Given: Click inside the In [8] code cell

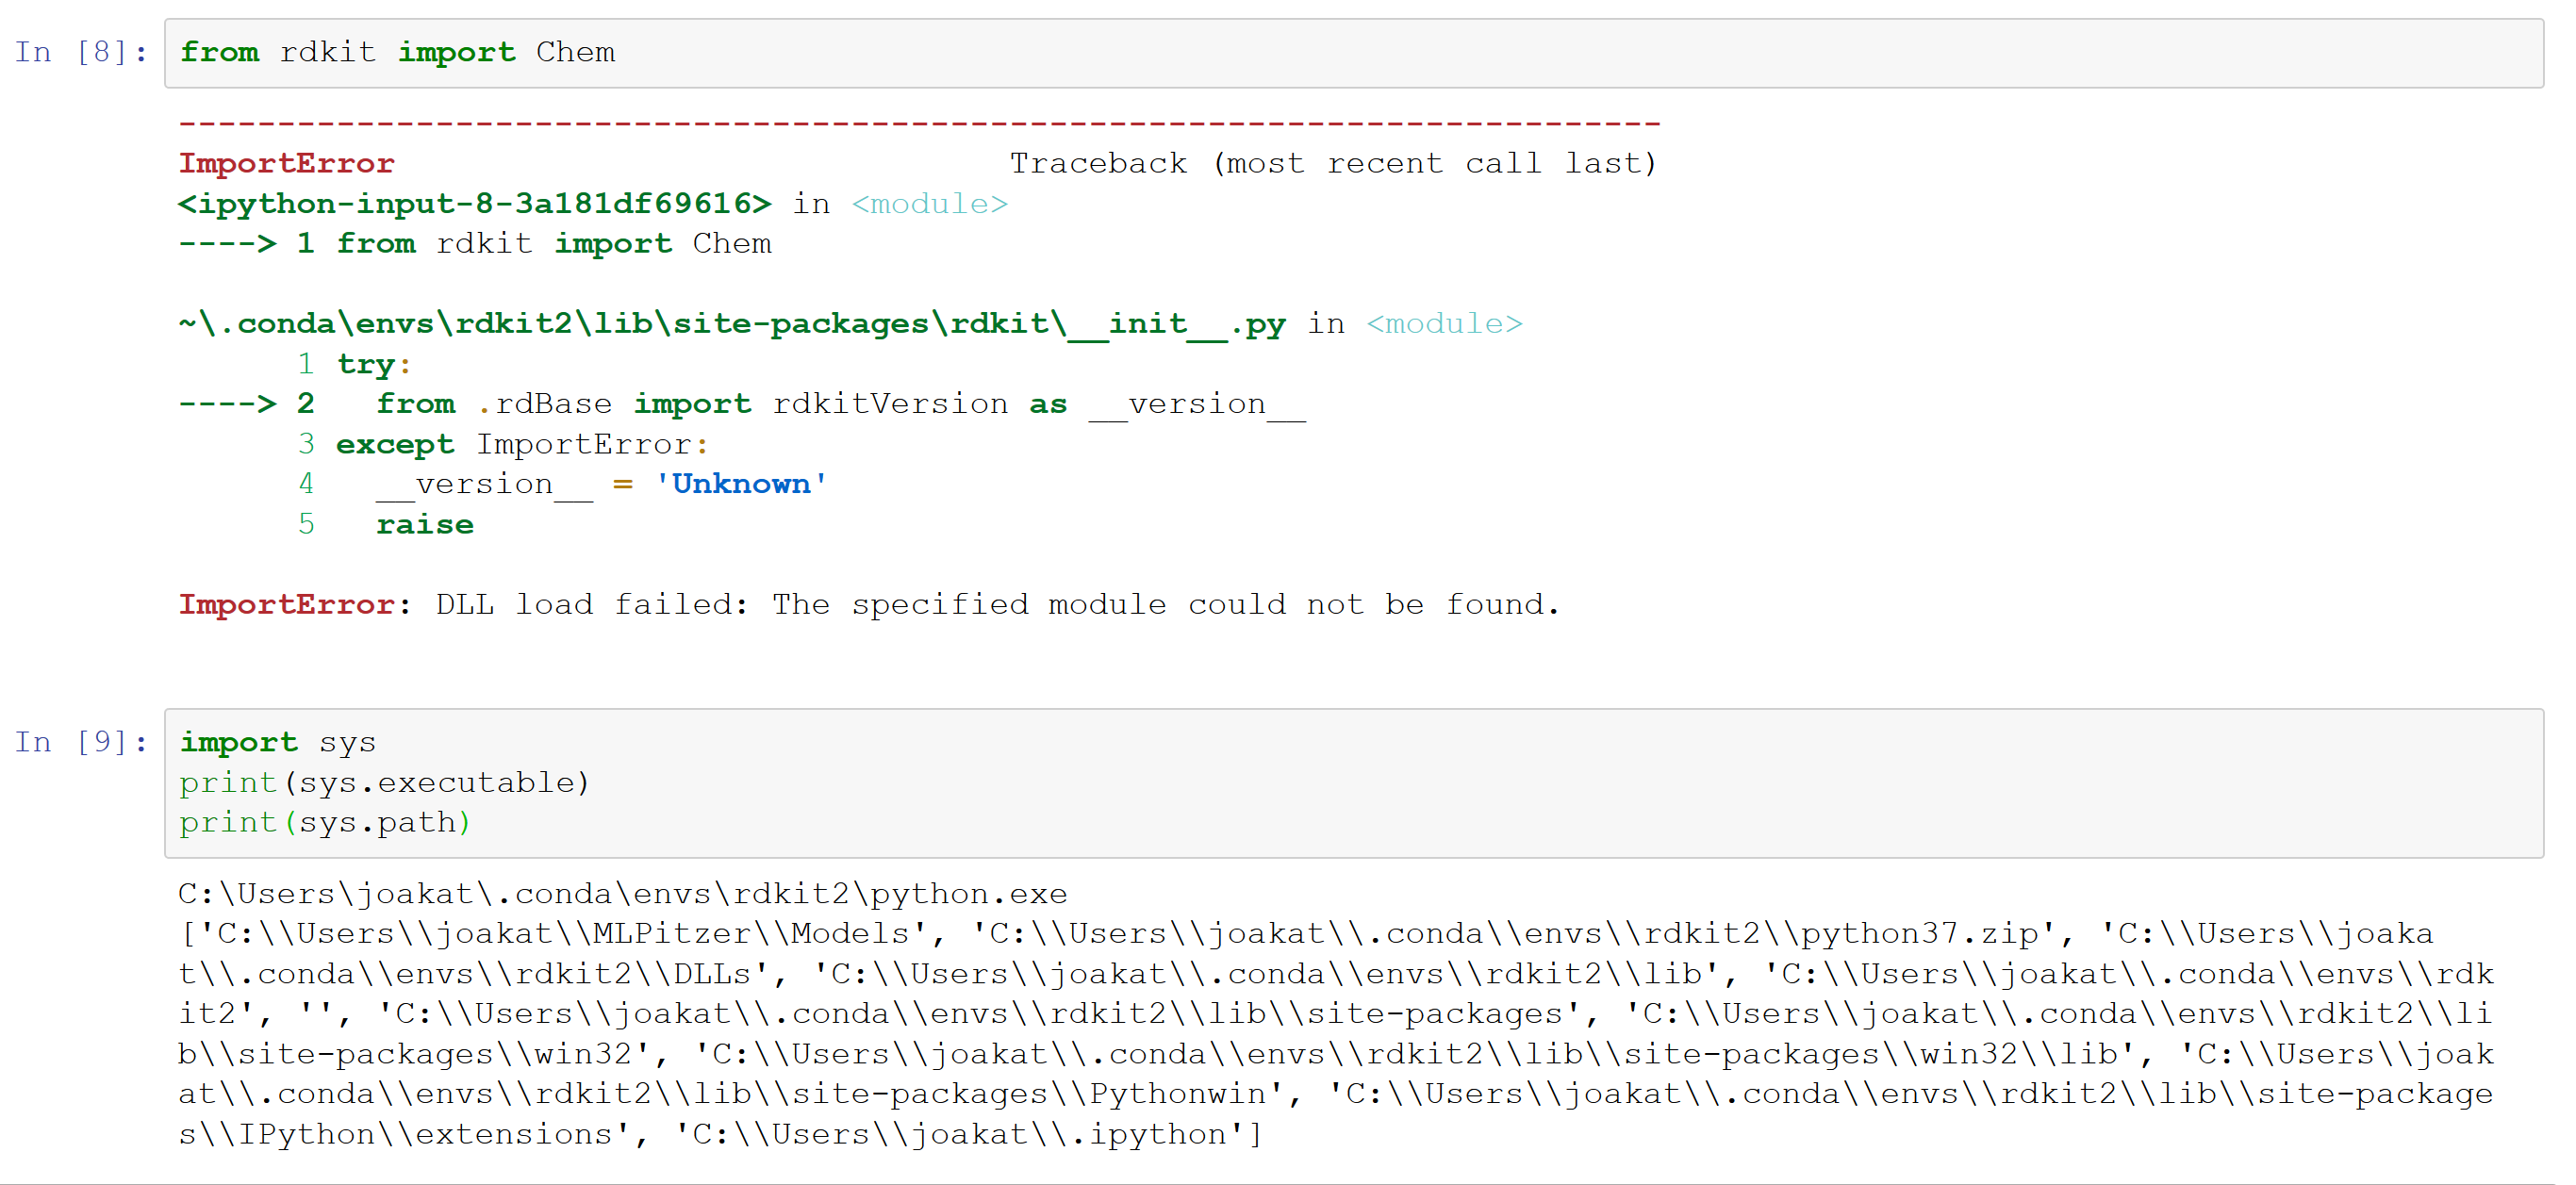Looking at the screenshot, I should click(x=1400, y=53).
